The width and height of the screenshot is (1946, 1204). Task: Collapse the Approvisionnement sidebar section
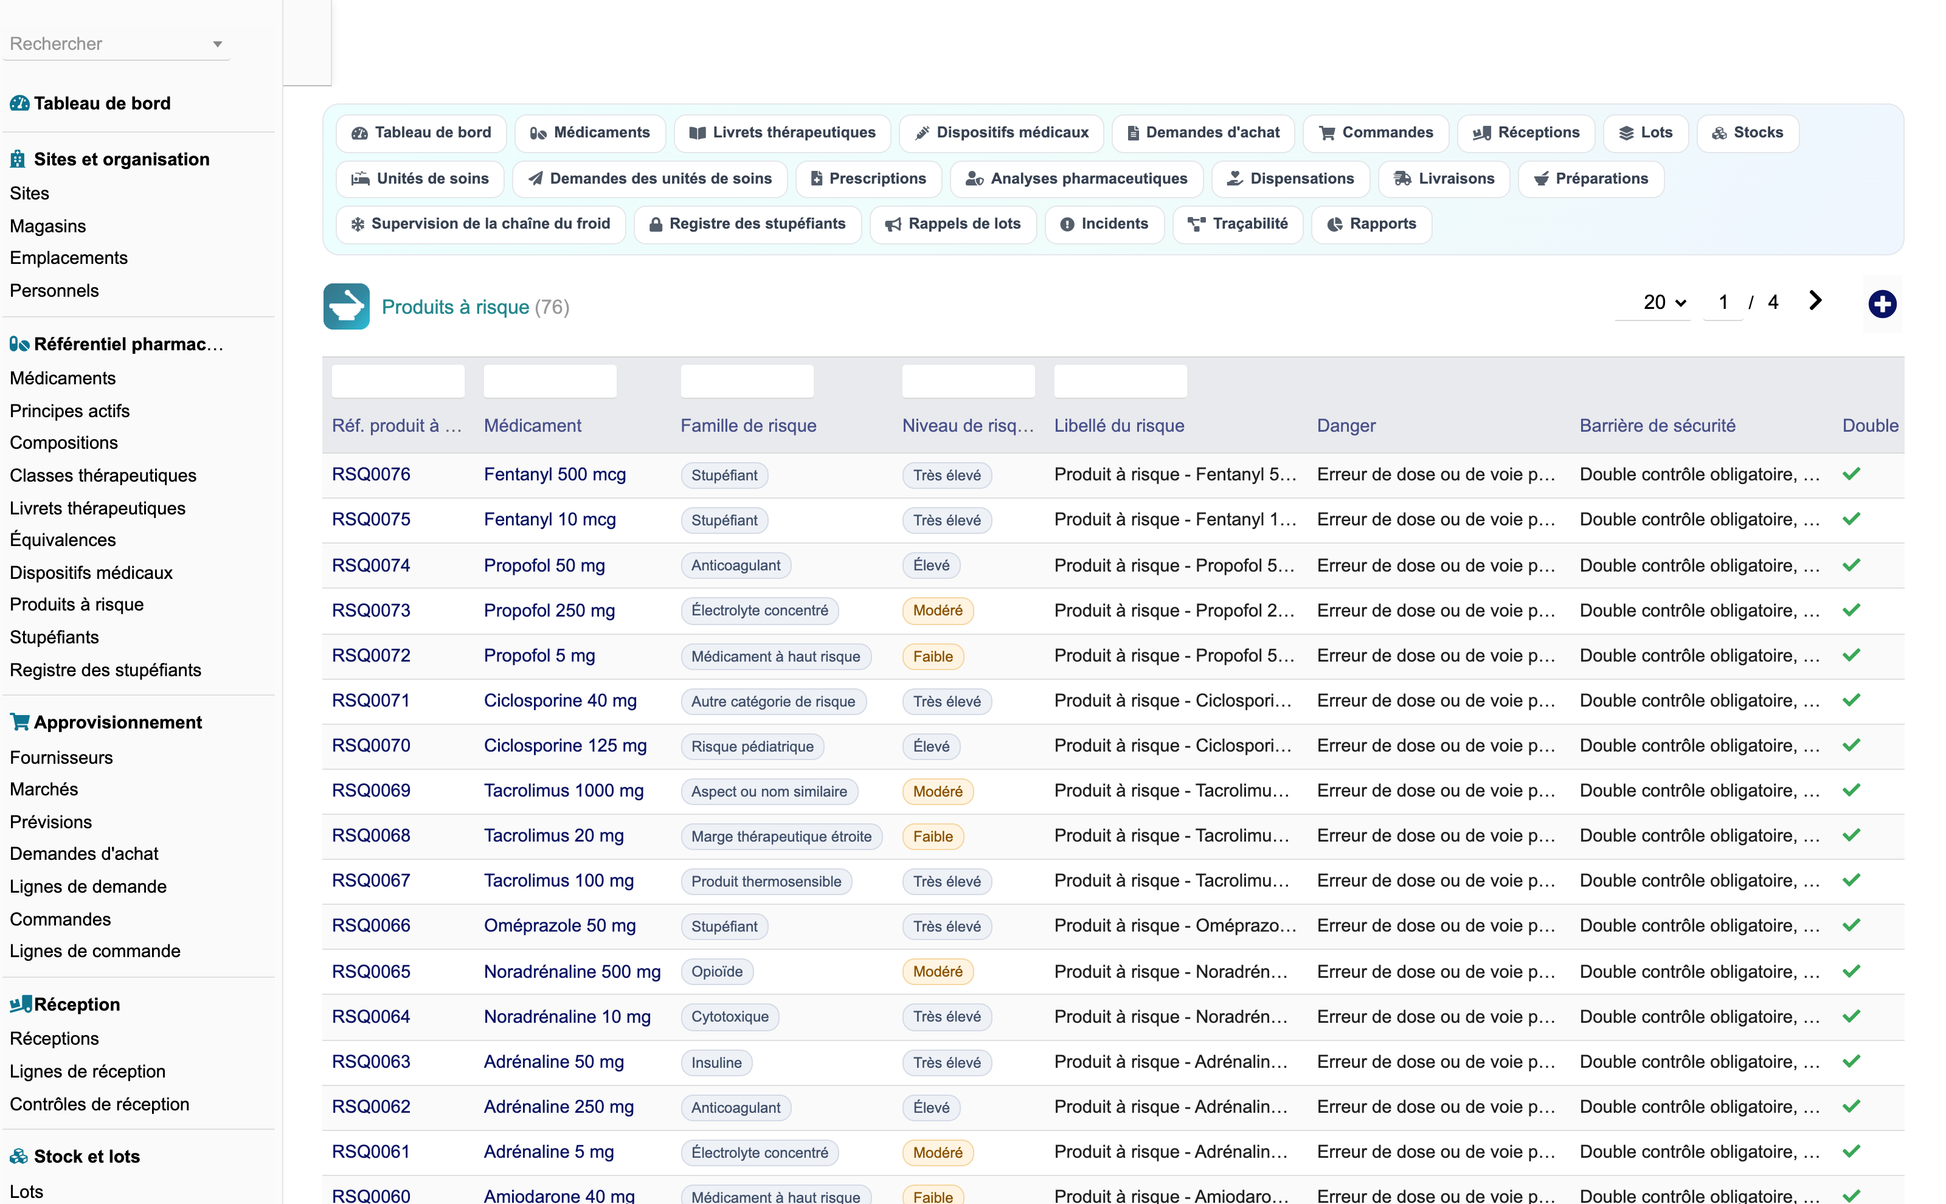pyautogui.click(x=118, y=722)
